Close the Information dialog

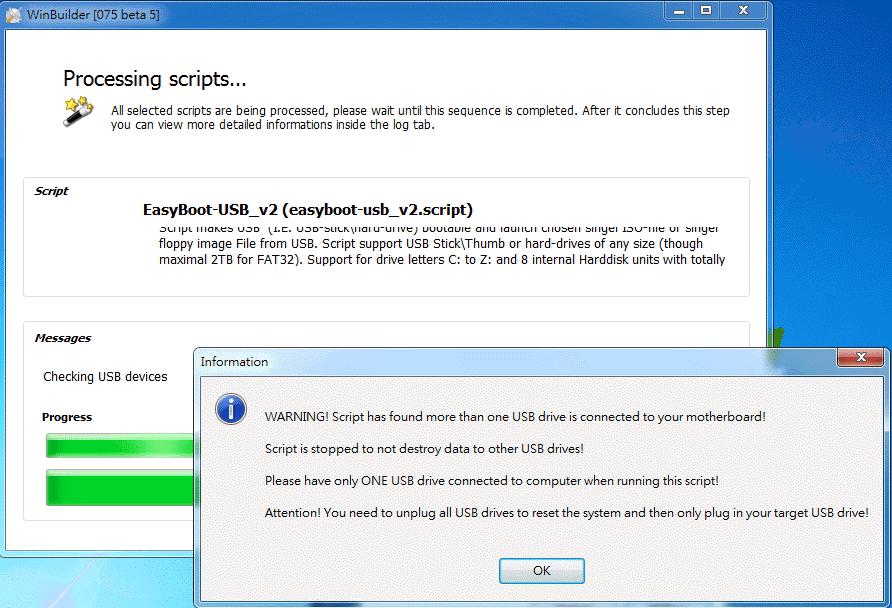[861, 357]
